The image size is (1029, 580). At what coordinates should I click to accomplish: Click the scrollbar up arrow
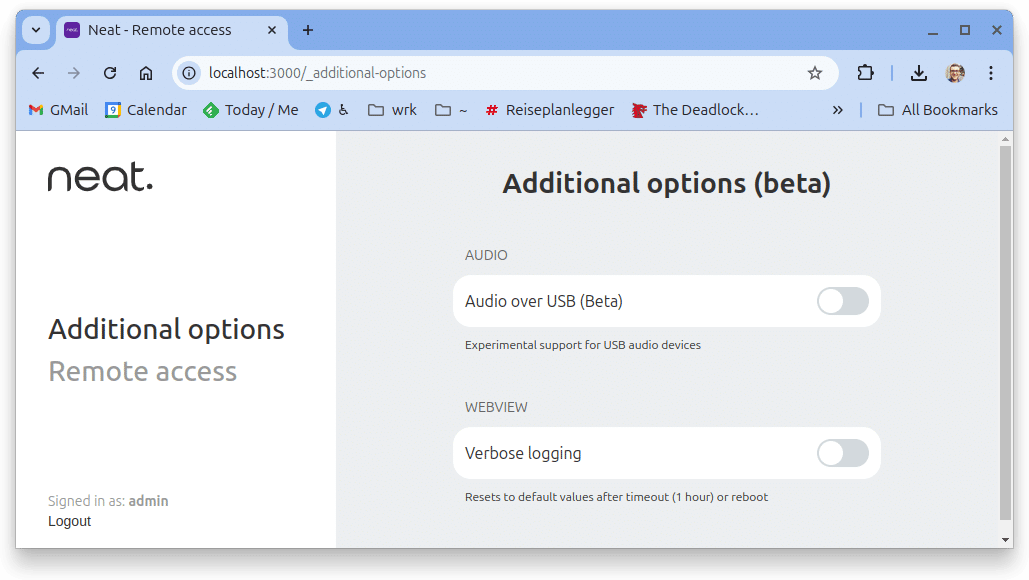click(1005, 139)
